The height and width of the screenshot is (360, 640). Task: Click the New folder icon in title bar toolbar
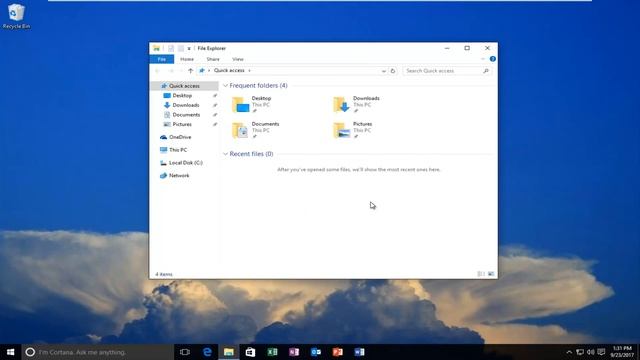coord(181,48)
